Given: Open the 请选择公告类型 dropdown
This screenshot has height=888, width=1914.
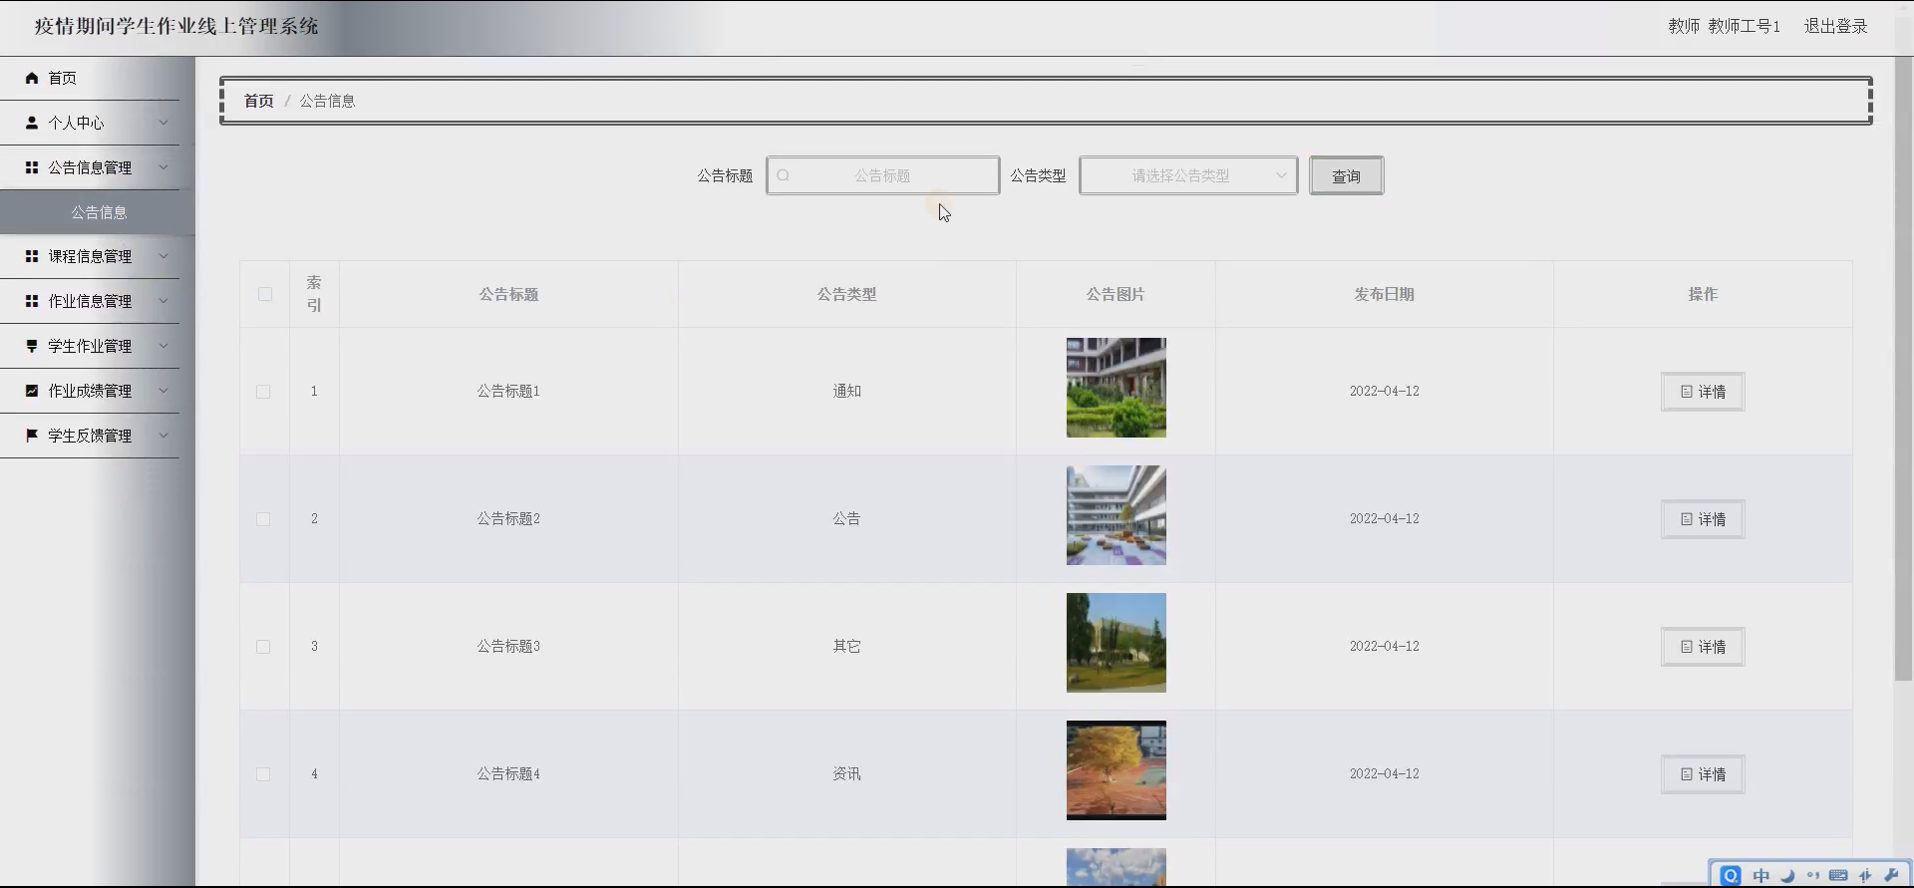Looking at the screenshot, I should point(1188,176).
